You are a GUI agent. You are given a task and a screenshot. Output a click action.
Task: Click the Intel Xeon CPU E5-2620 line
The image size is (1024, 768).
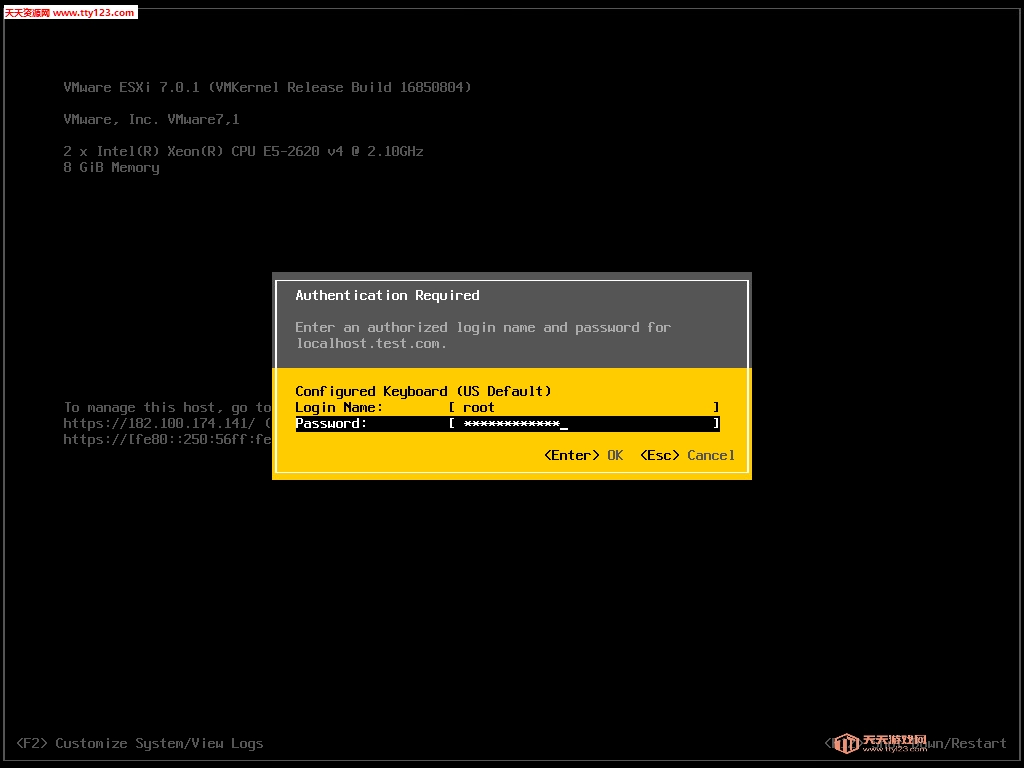tap(243, 151)
